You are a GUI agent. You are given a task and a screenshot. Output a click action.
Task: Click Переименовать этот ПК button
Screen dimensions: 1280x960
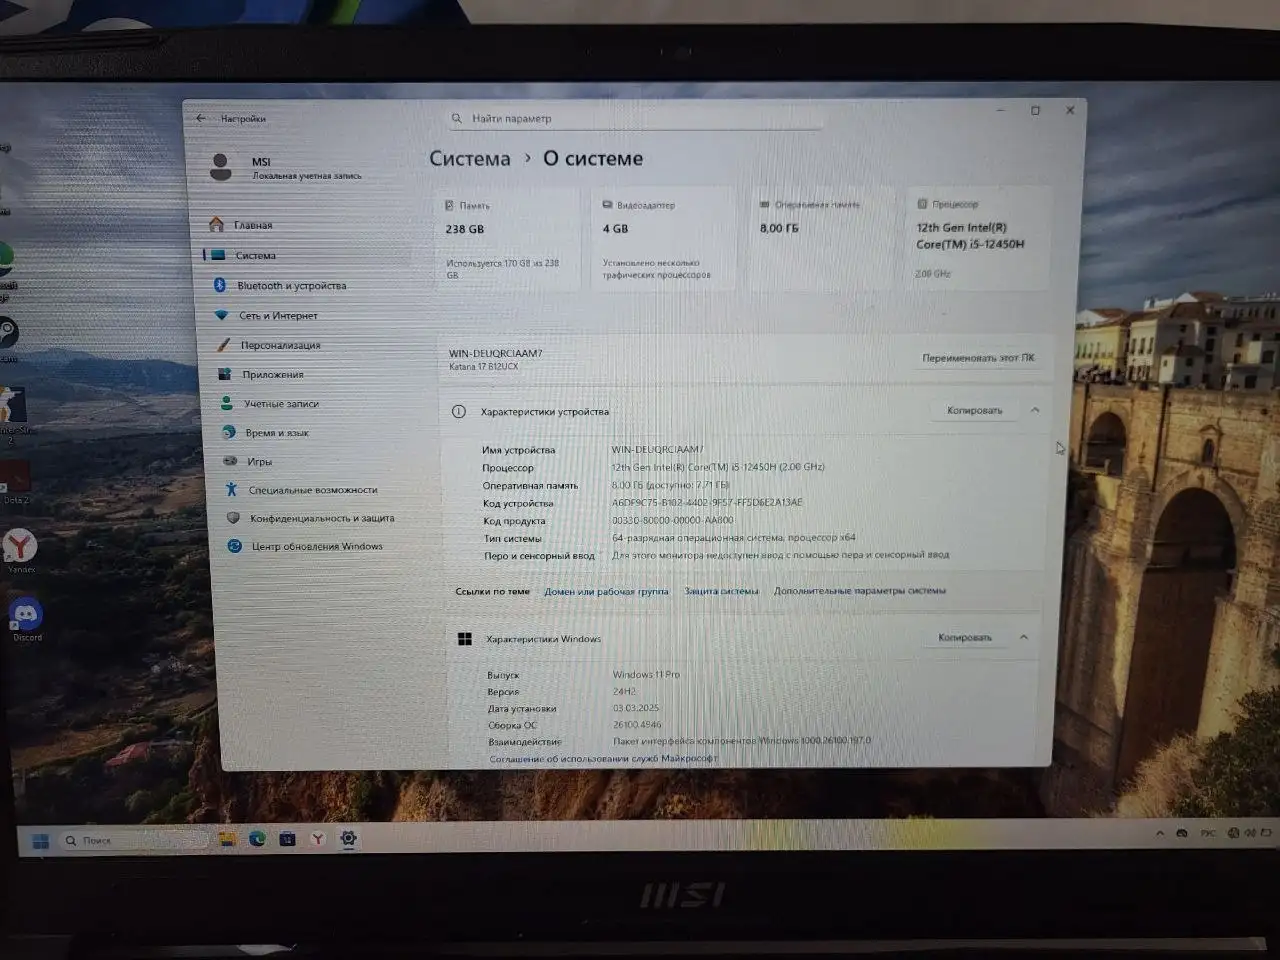(977, 358)
